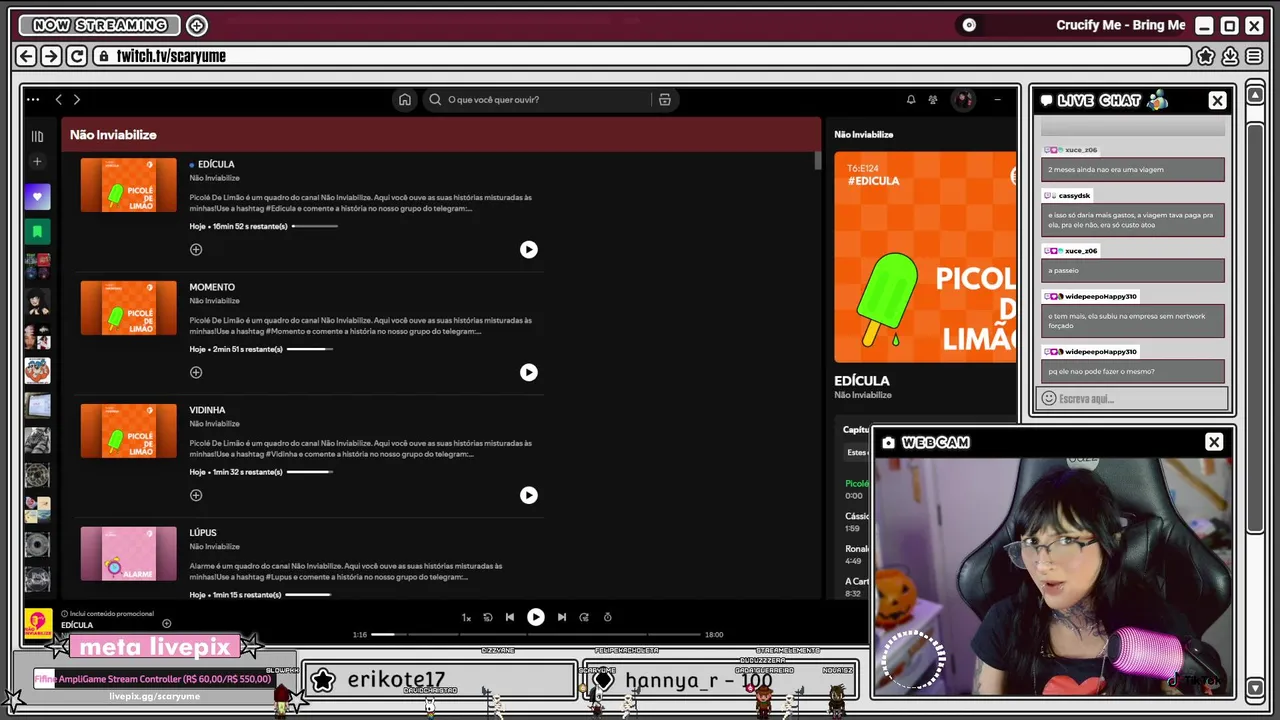Add the VIDINHA episode to library
The width and height of the screenshot is (1280, 720).
coord(196,495)
